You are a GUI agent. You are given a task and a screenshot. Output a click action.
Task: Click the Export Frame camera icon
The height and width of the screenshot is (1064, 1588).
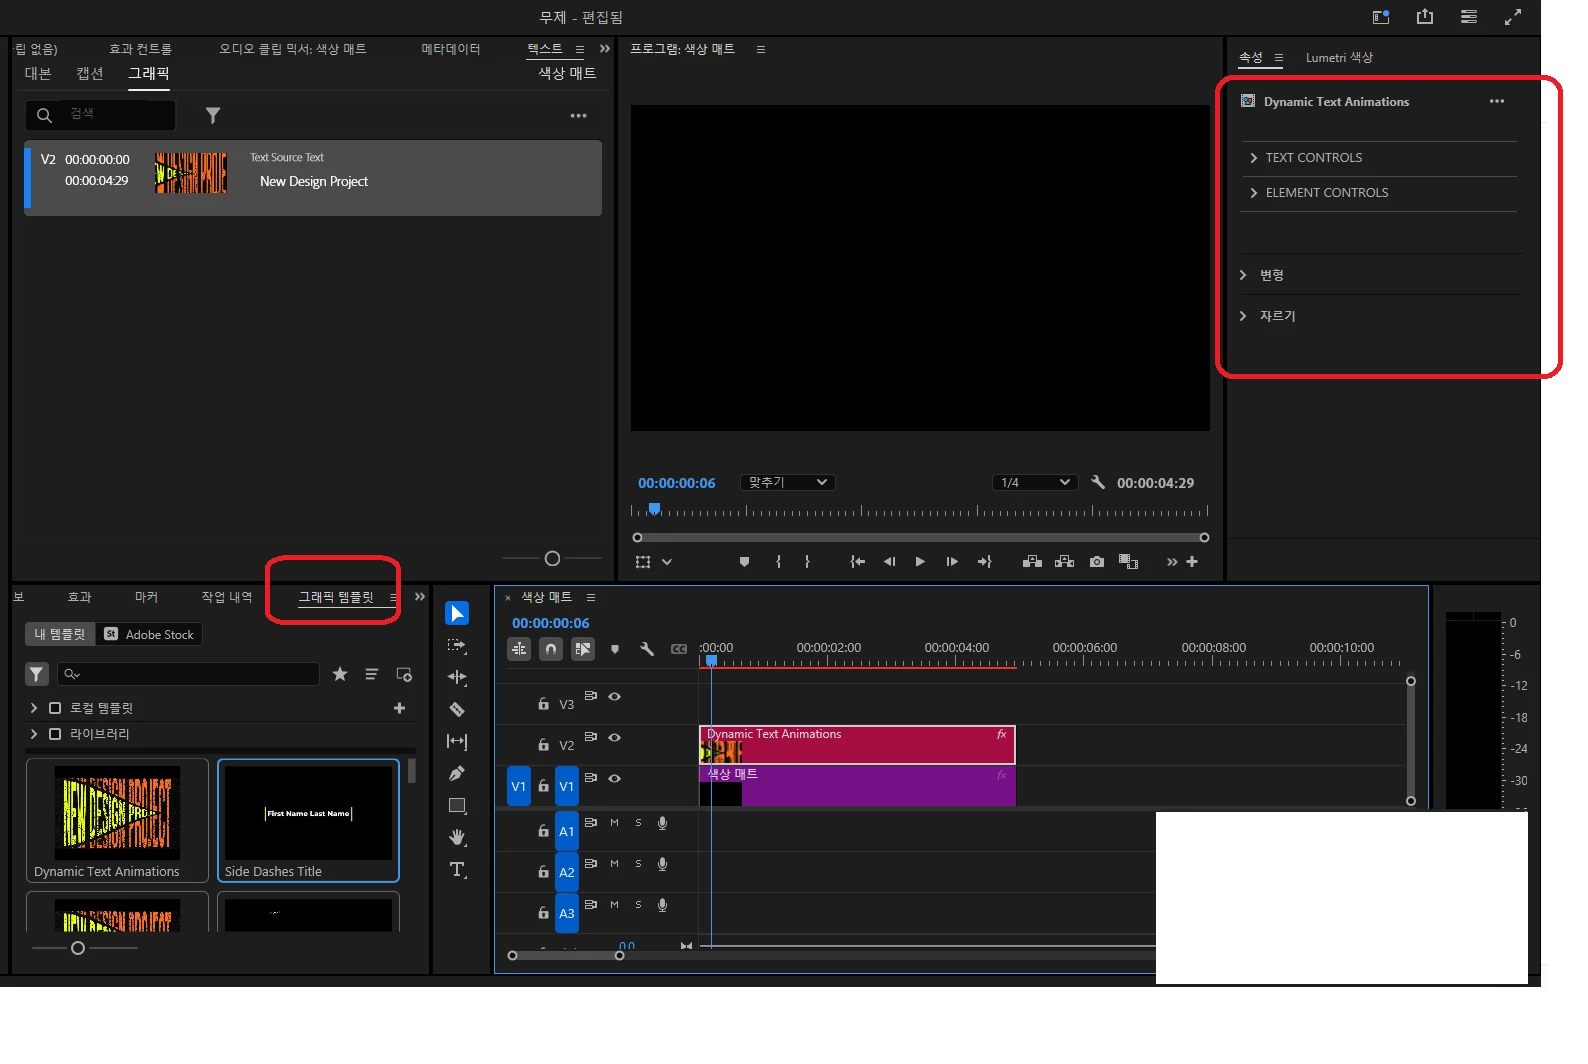point(1097,562)
